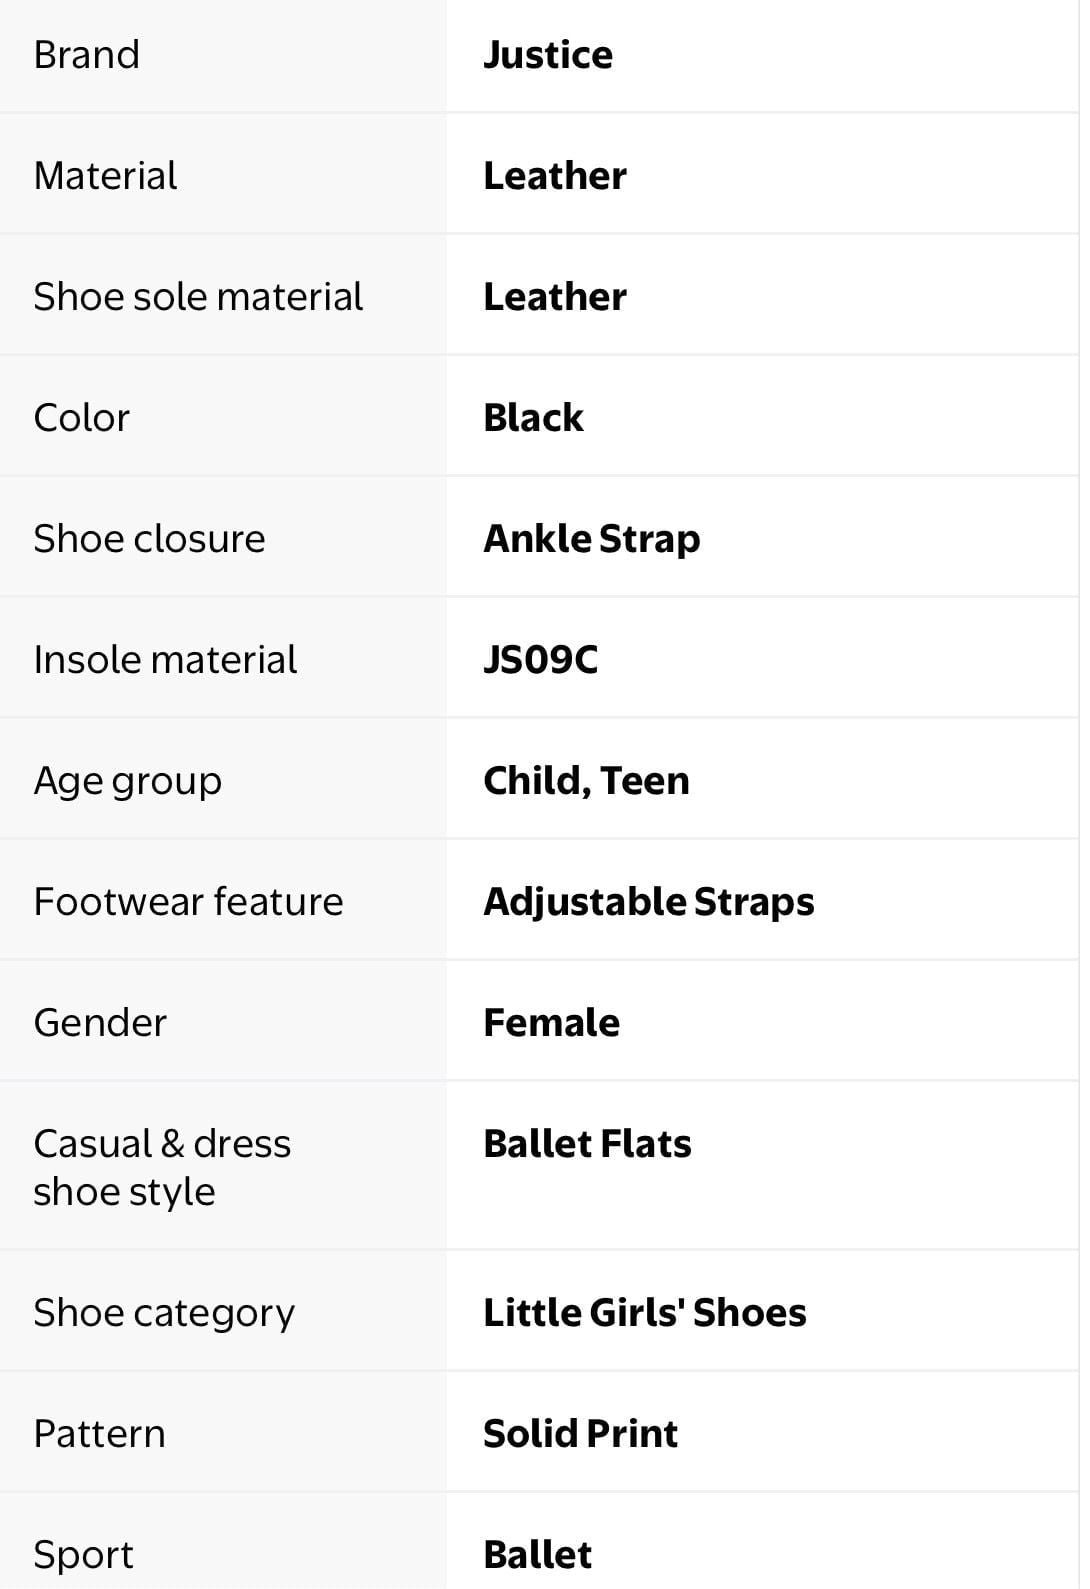Select the Child, Teen value
The width and height of the screenshot is (1090, 1589).
coord(586,781)
